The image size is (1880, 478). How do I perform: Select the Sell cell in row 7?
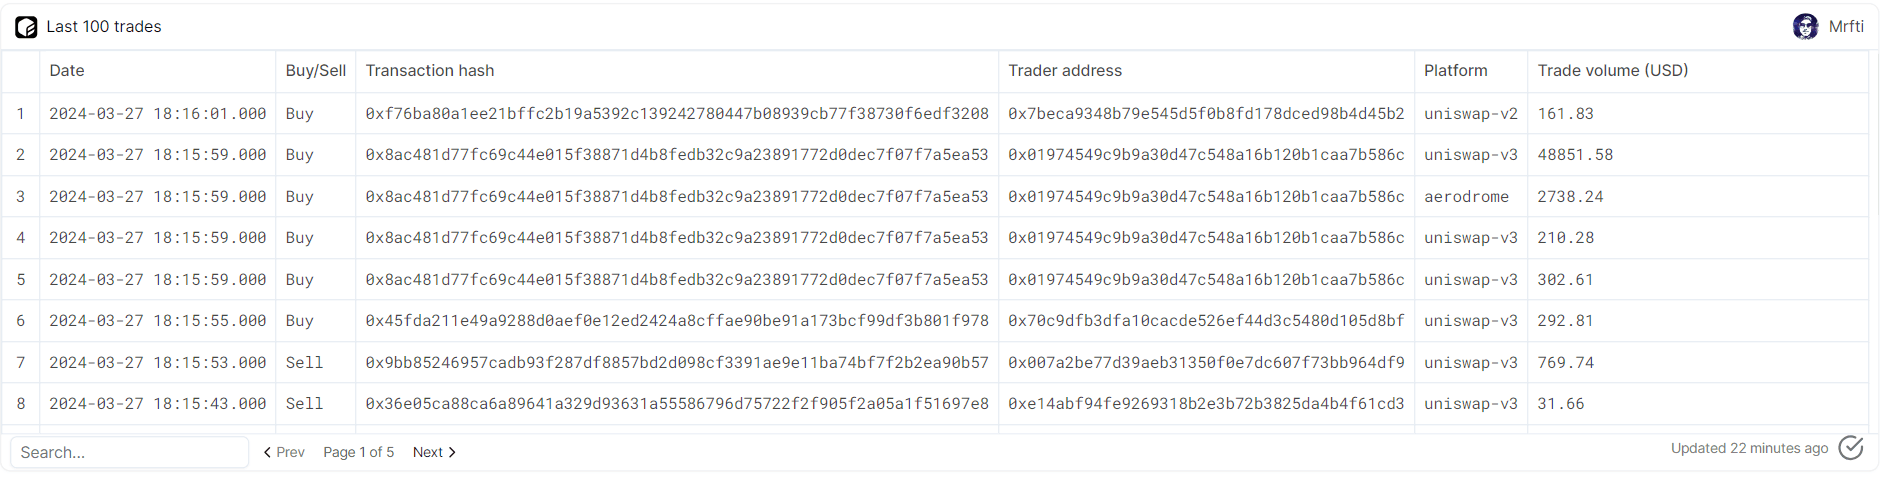pos(304,363)
